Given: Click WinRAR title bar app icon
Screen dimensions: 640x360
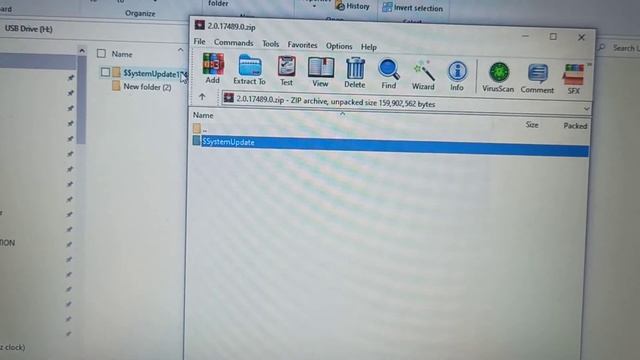Looking at the screenshot, I should click(200, 25).
